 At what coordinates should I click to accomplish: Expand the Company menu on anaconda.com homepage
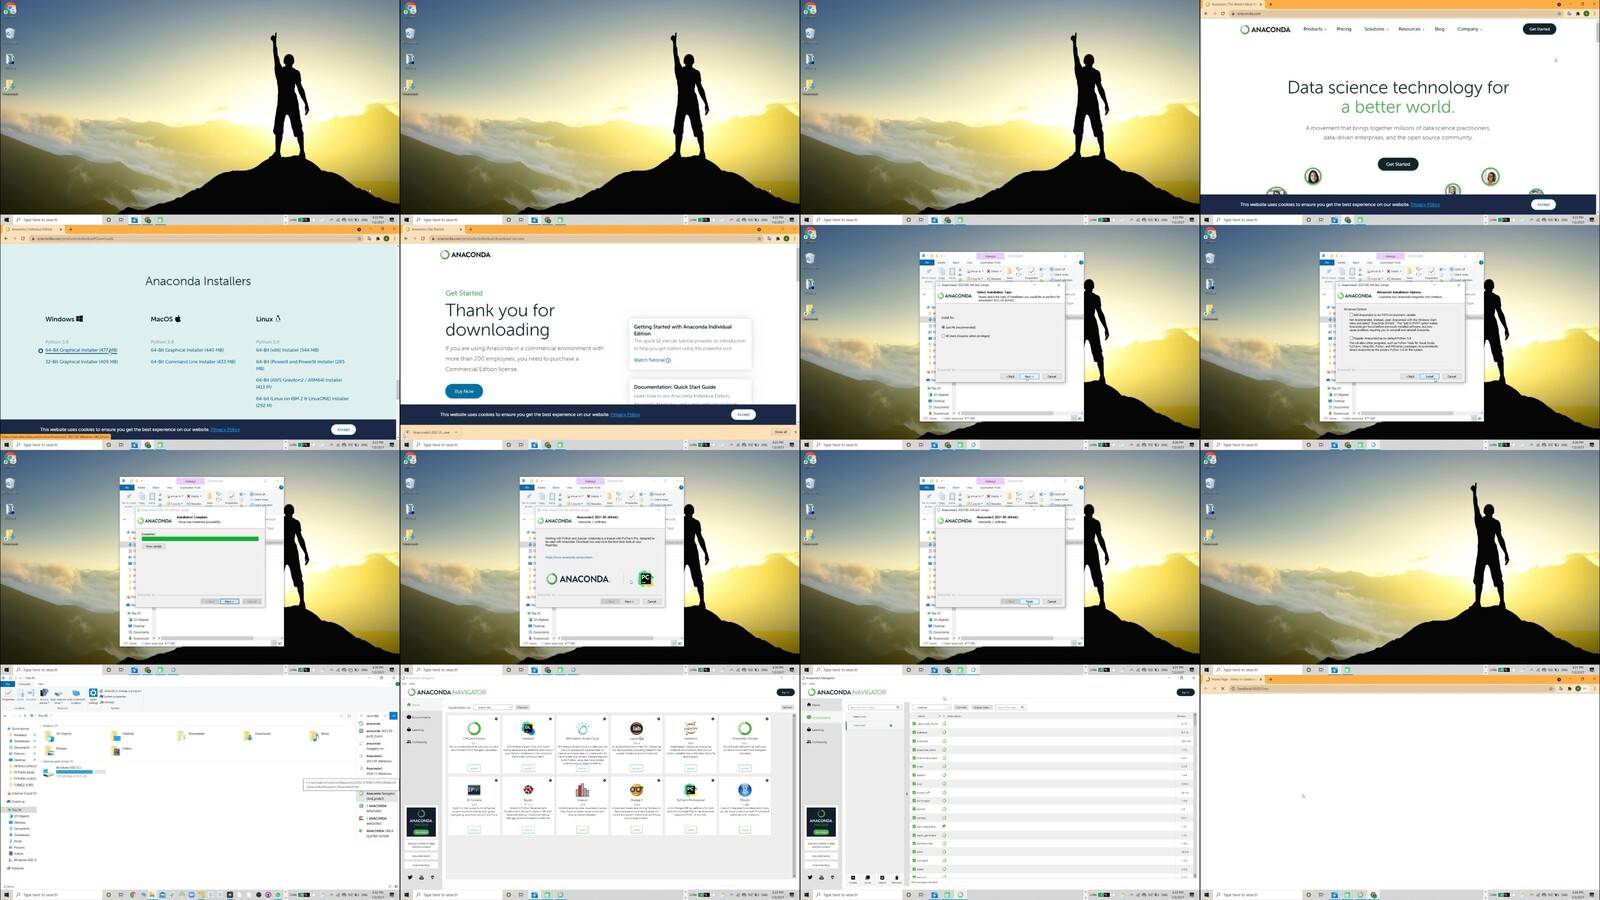point(1469,29)
